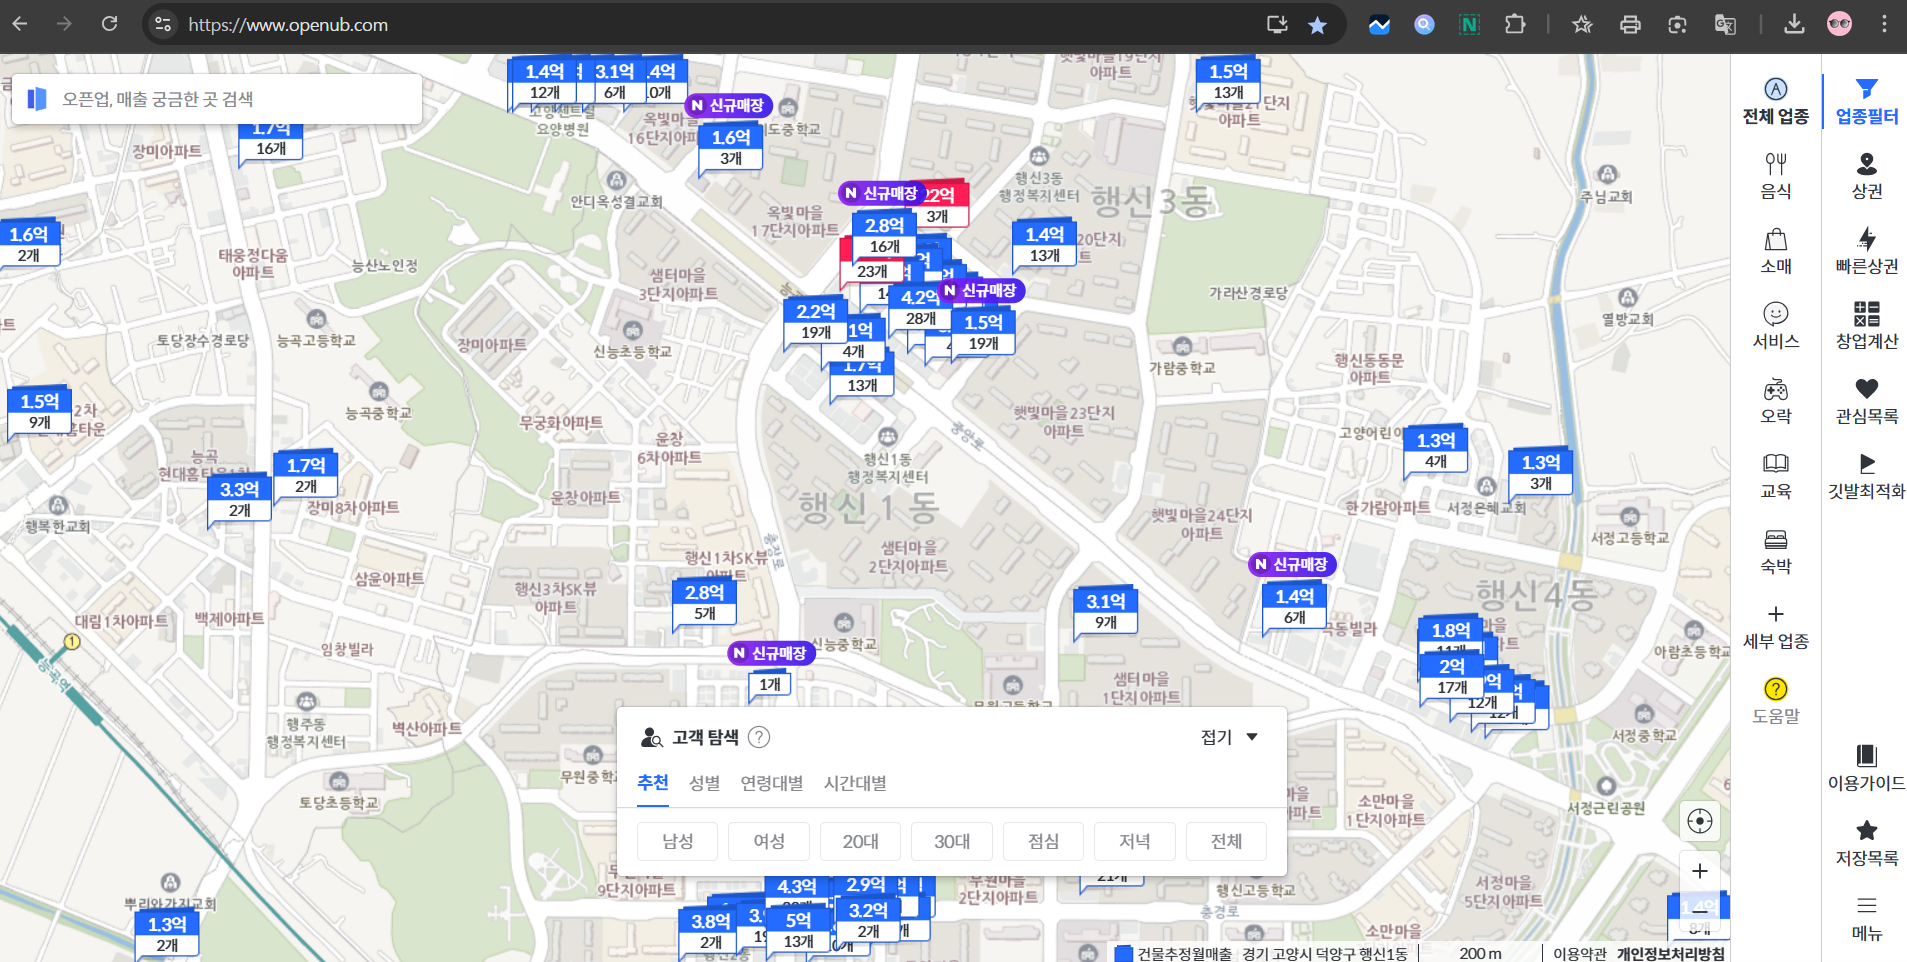The height and width of the screenshot is (962, 1907).
Task: Open the 깃발최적화 flag icon
Action: [x=1866, y=463]
